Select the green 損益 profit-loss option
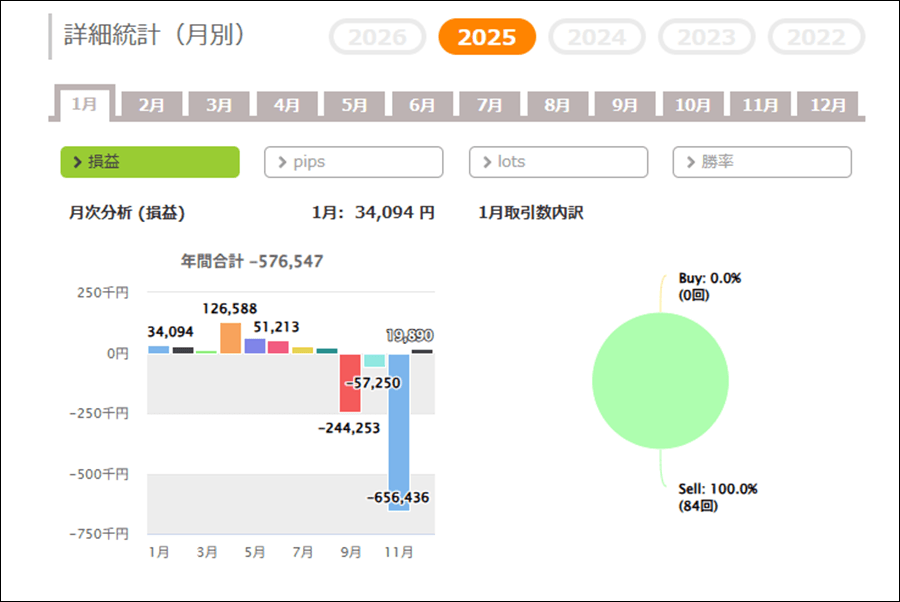This screenshot has width=900, height=602. point(150,162)
